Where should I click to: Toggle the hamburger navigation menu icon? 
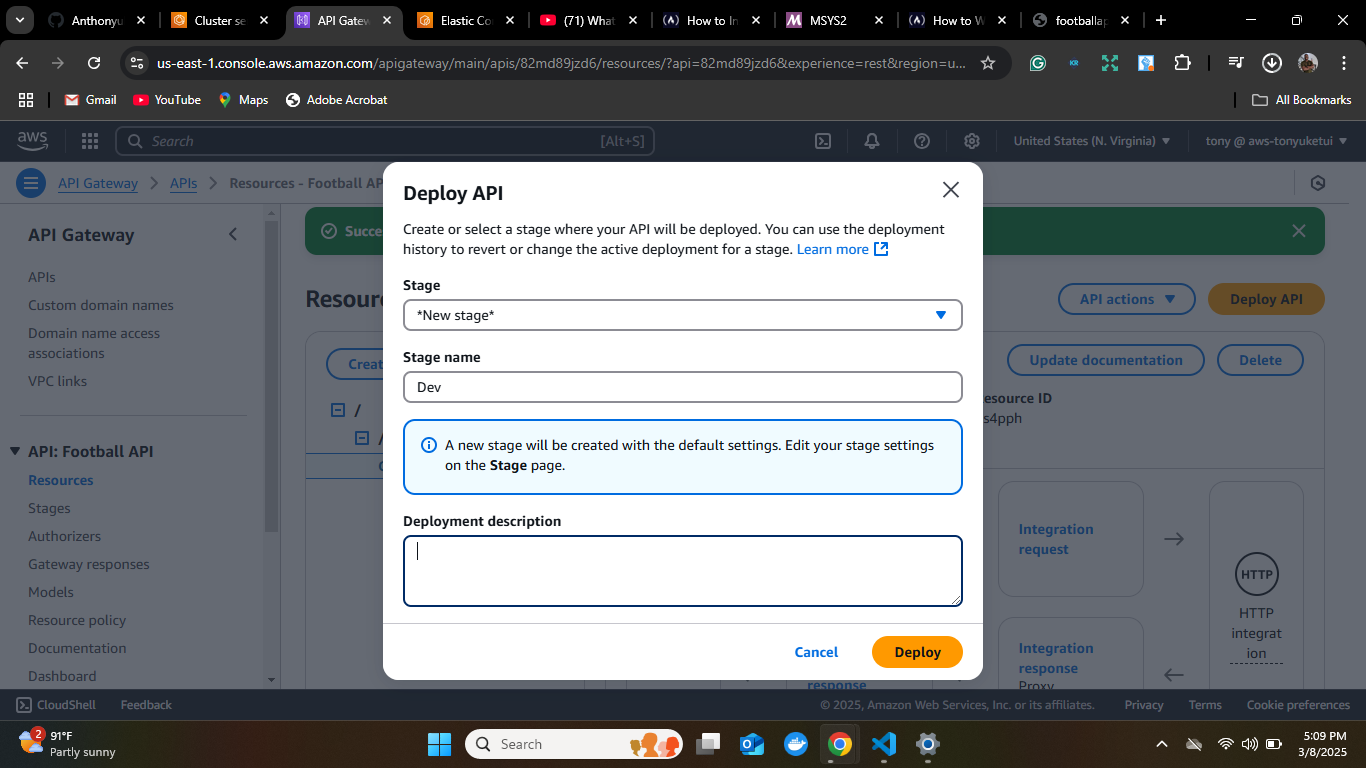[x=31, y=183]
